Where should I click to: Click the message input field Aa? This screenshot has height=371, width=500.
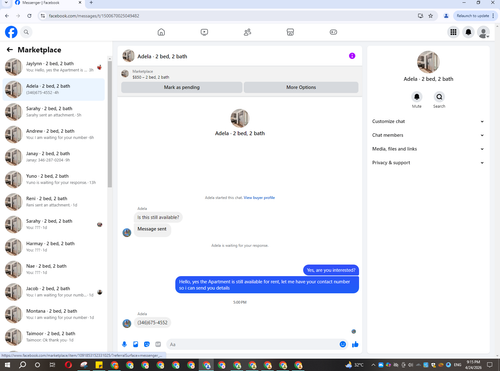253,344
